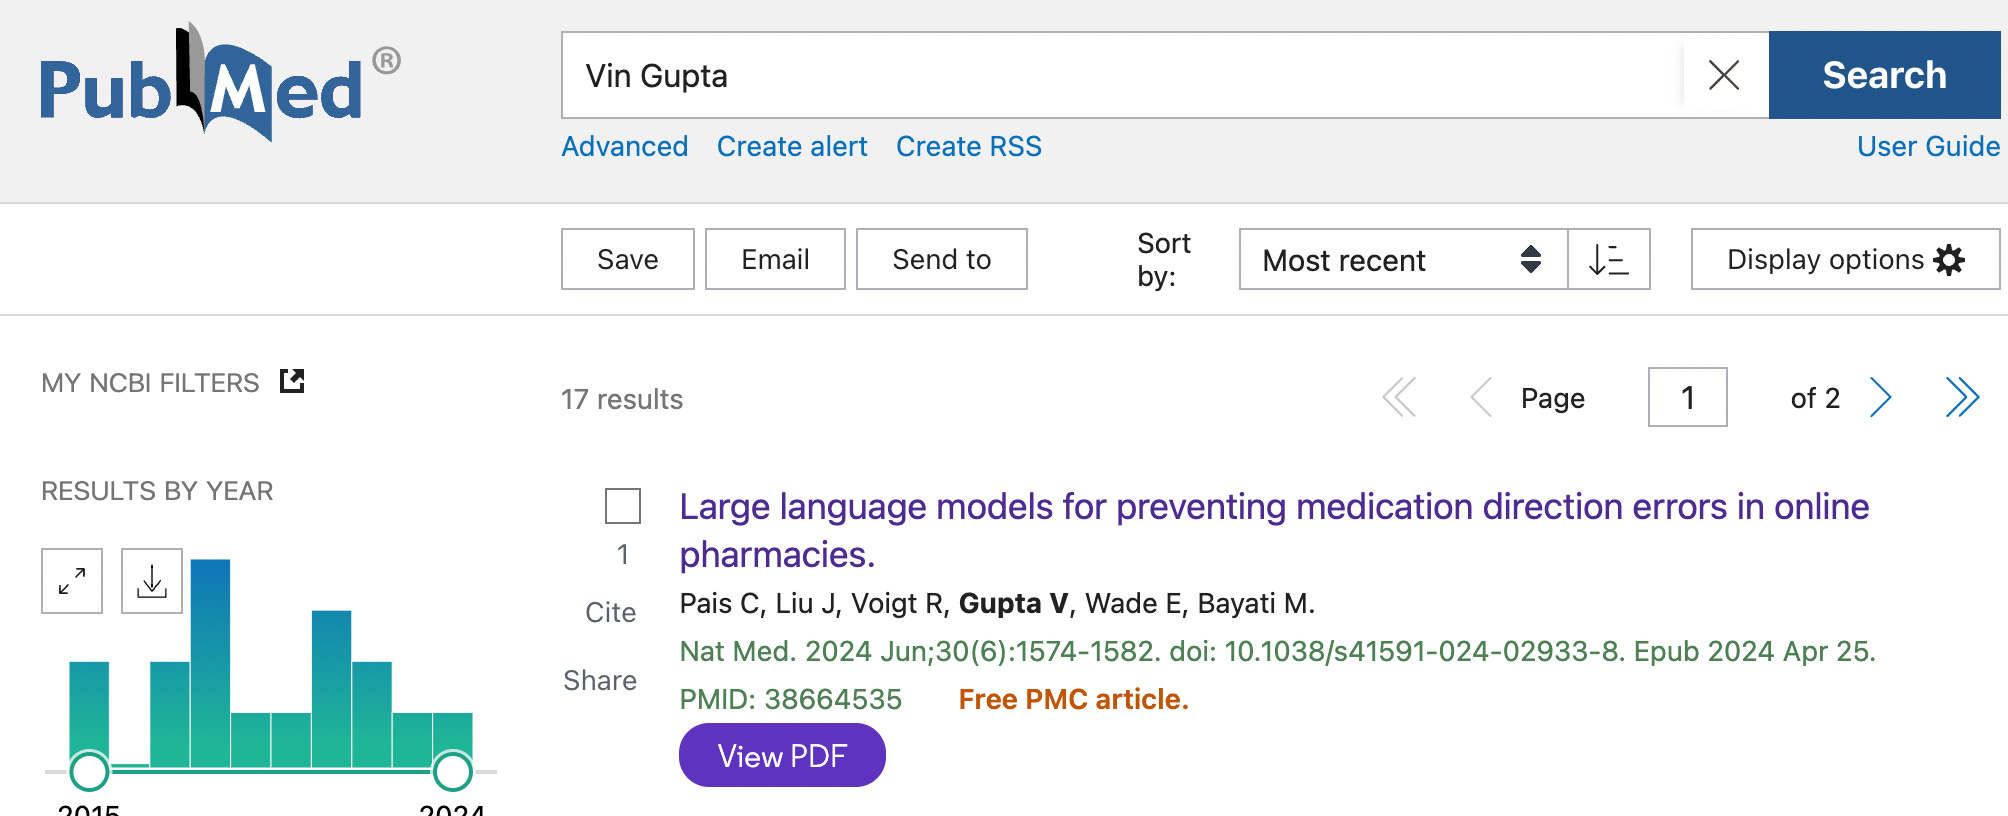Click the page number input field
The height and width of the screenshot is (816, 2008).
1688,397
